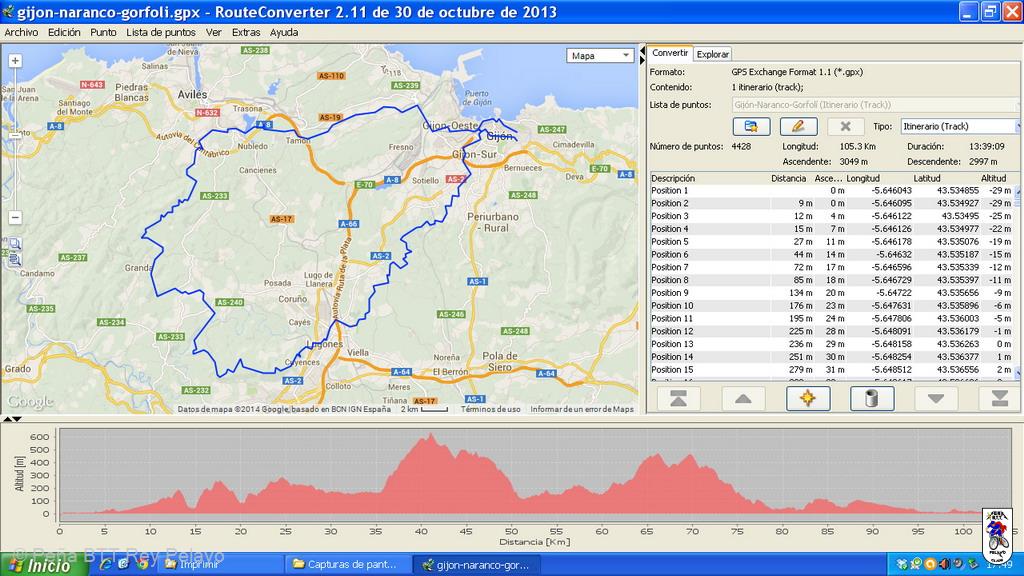
Task: Open the Mapa map type dropdown
Action: [600, 56]
